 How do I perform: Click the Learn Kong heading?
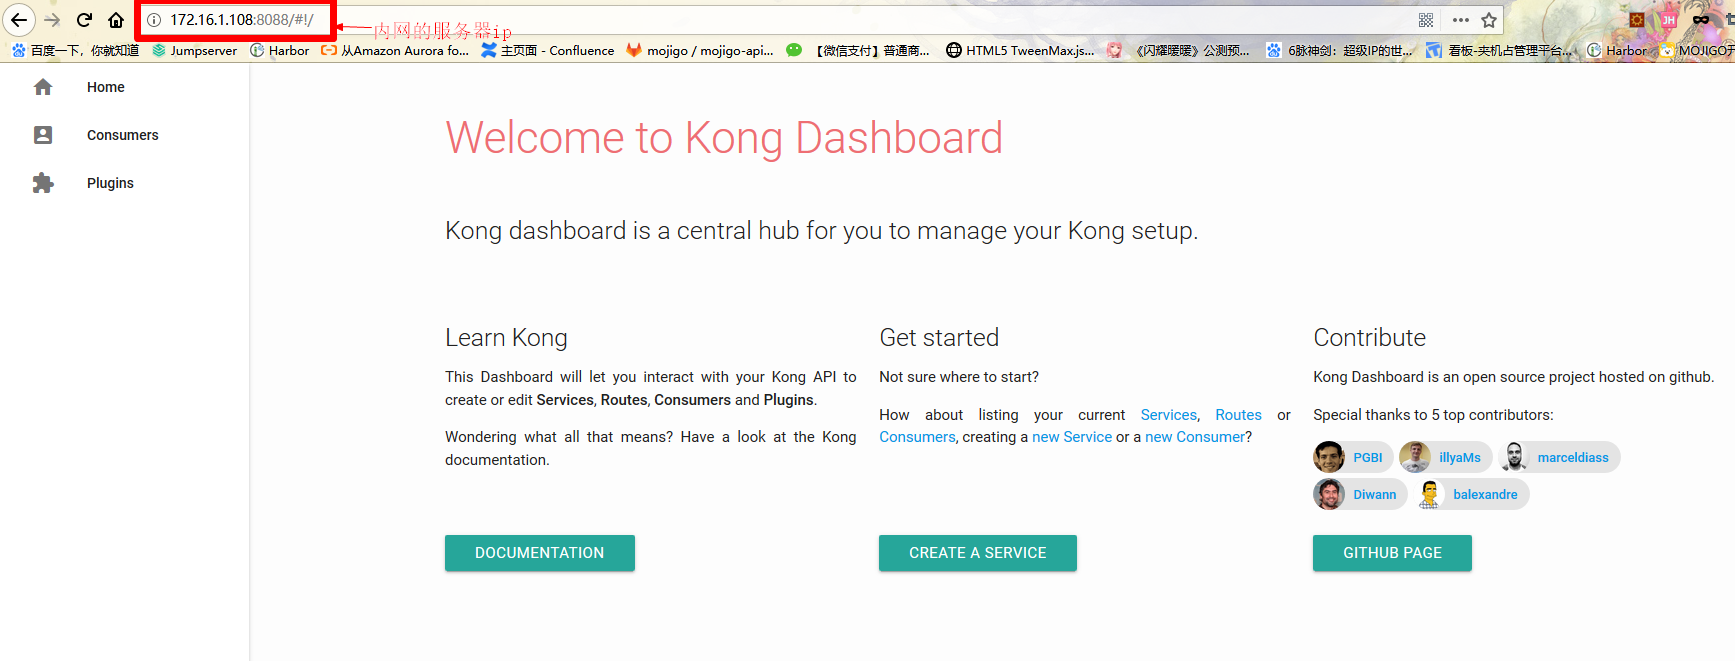(x=506, y=338)
